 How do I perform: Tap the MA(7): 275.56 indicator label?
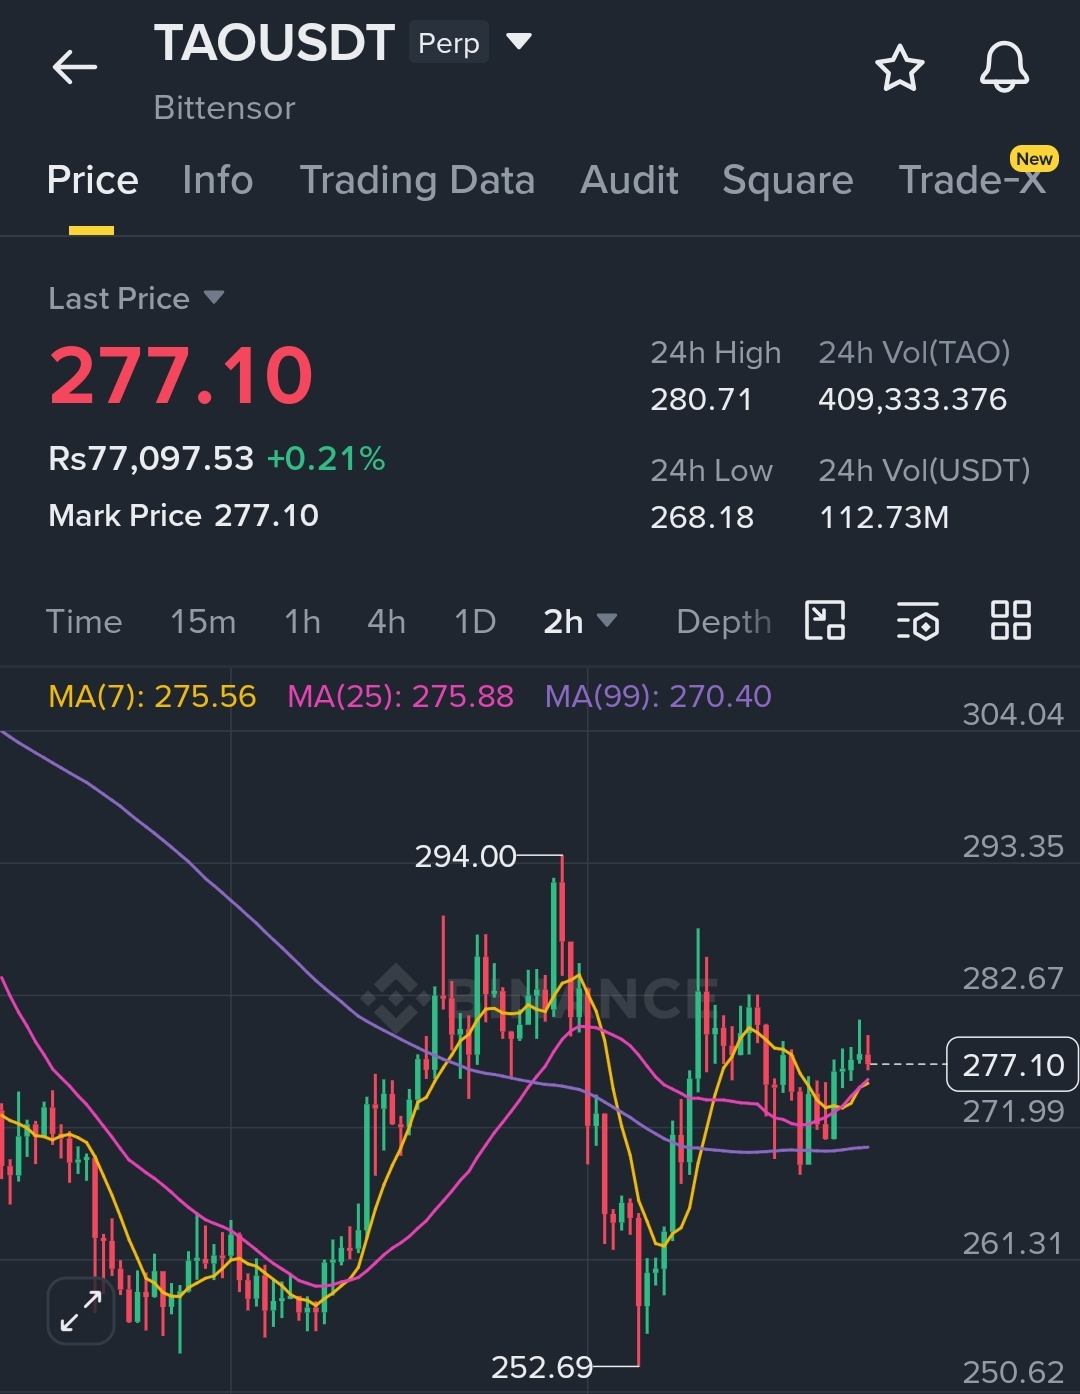click(x=152, y=696)
